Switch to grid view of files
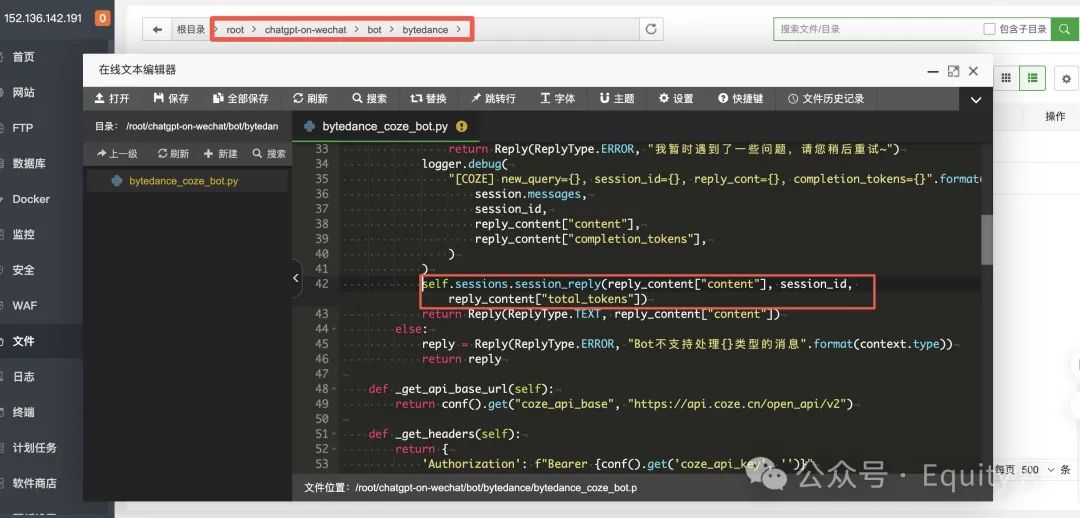 (1006, 79)
